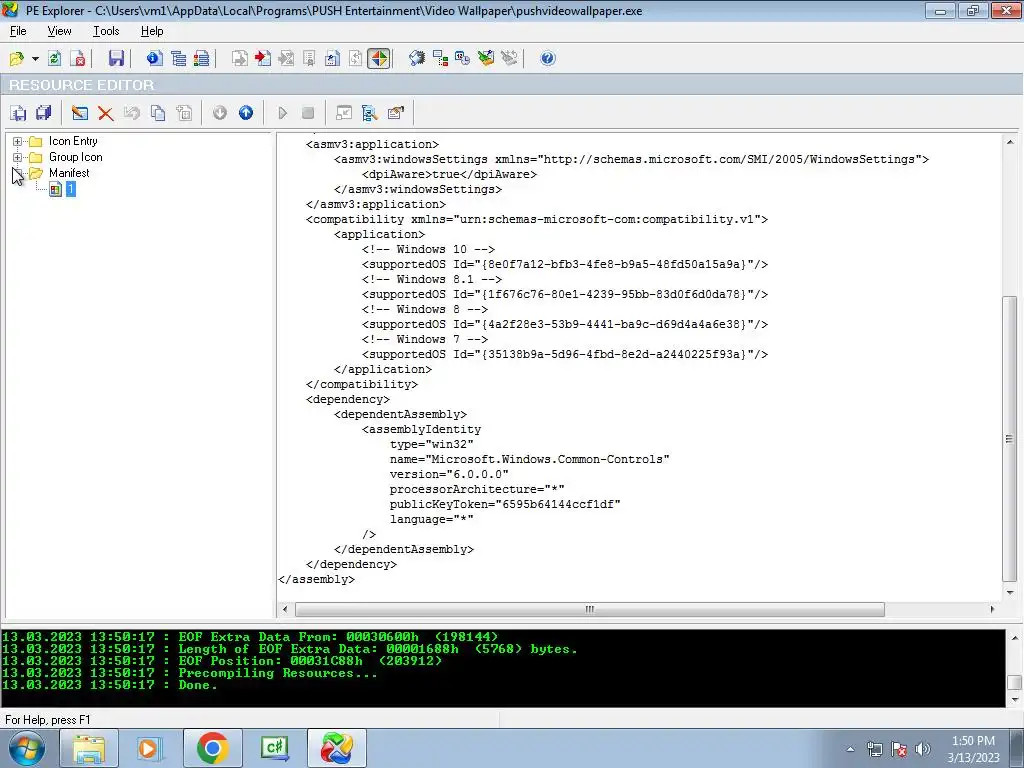Delete the resource with the red X icon
The height and width of the screenshot is (768, 1024).
point(105,113)
